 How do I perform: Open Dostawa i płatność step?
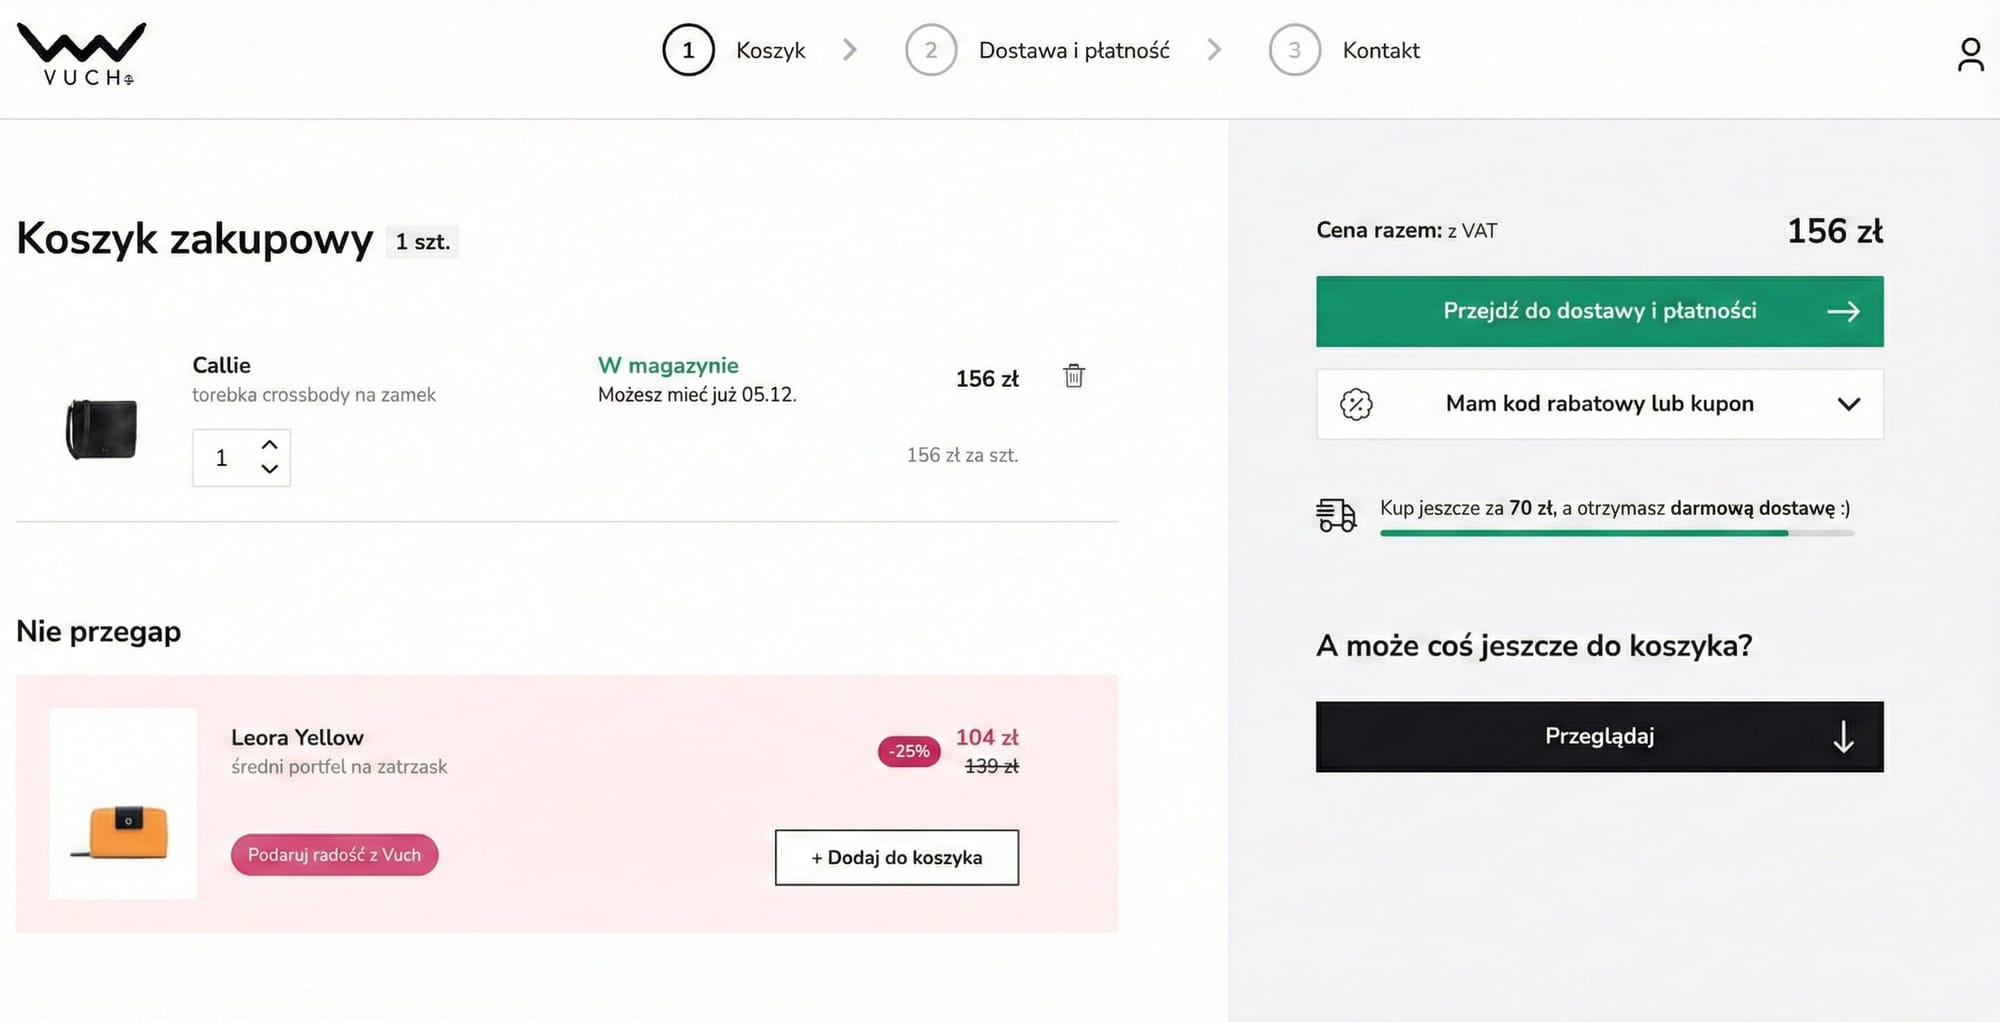pyautogui.click(x=1075, y=50)
